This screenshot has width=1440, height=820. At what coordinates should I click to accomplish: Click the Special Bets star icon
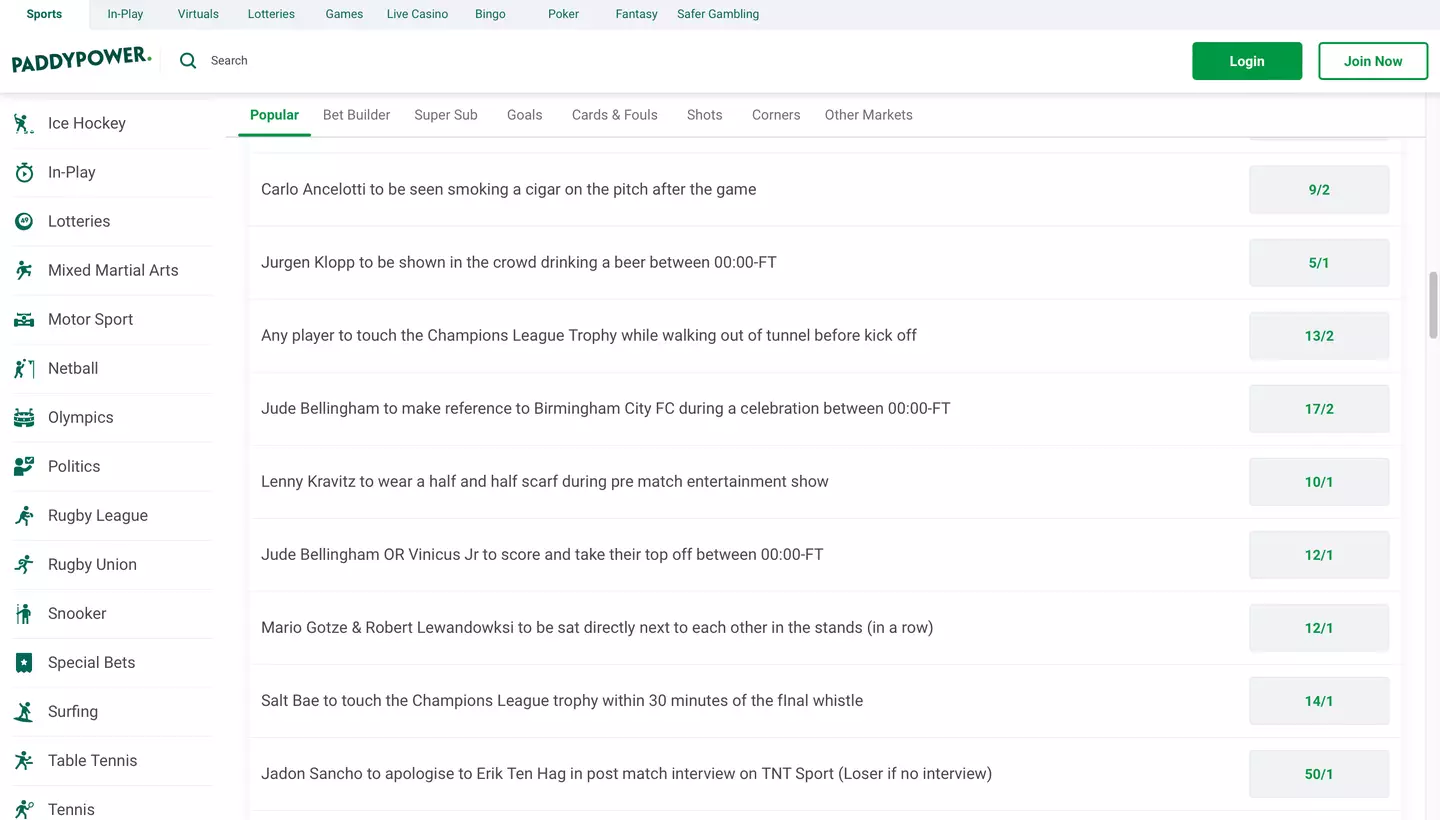(24, 663)
